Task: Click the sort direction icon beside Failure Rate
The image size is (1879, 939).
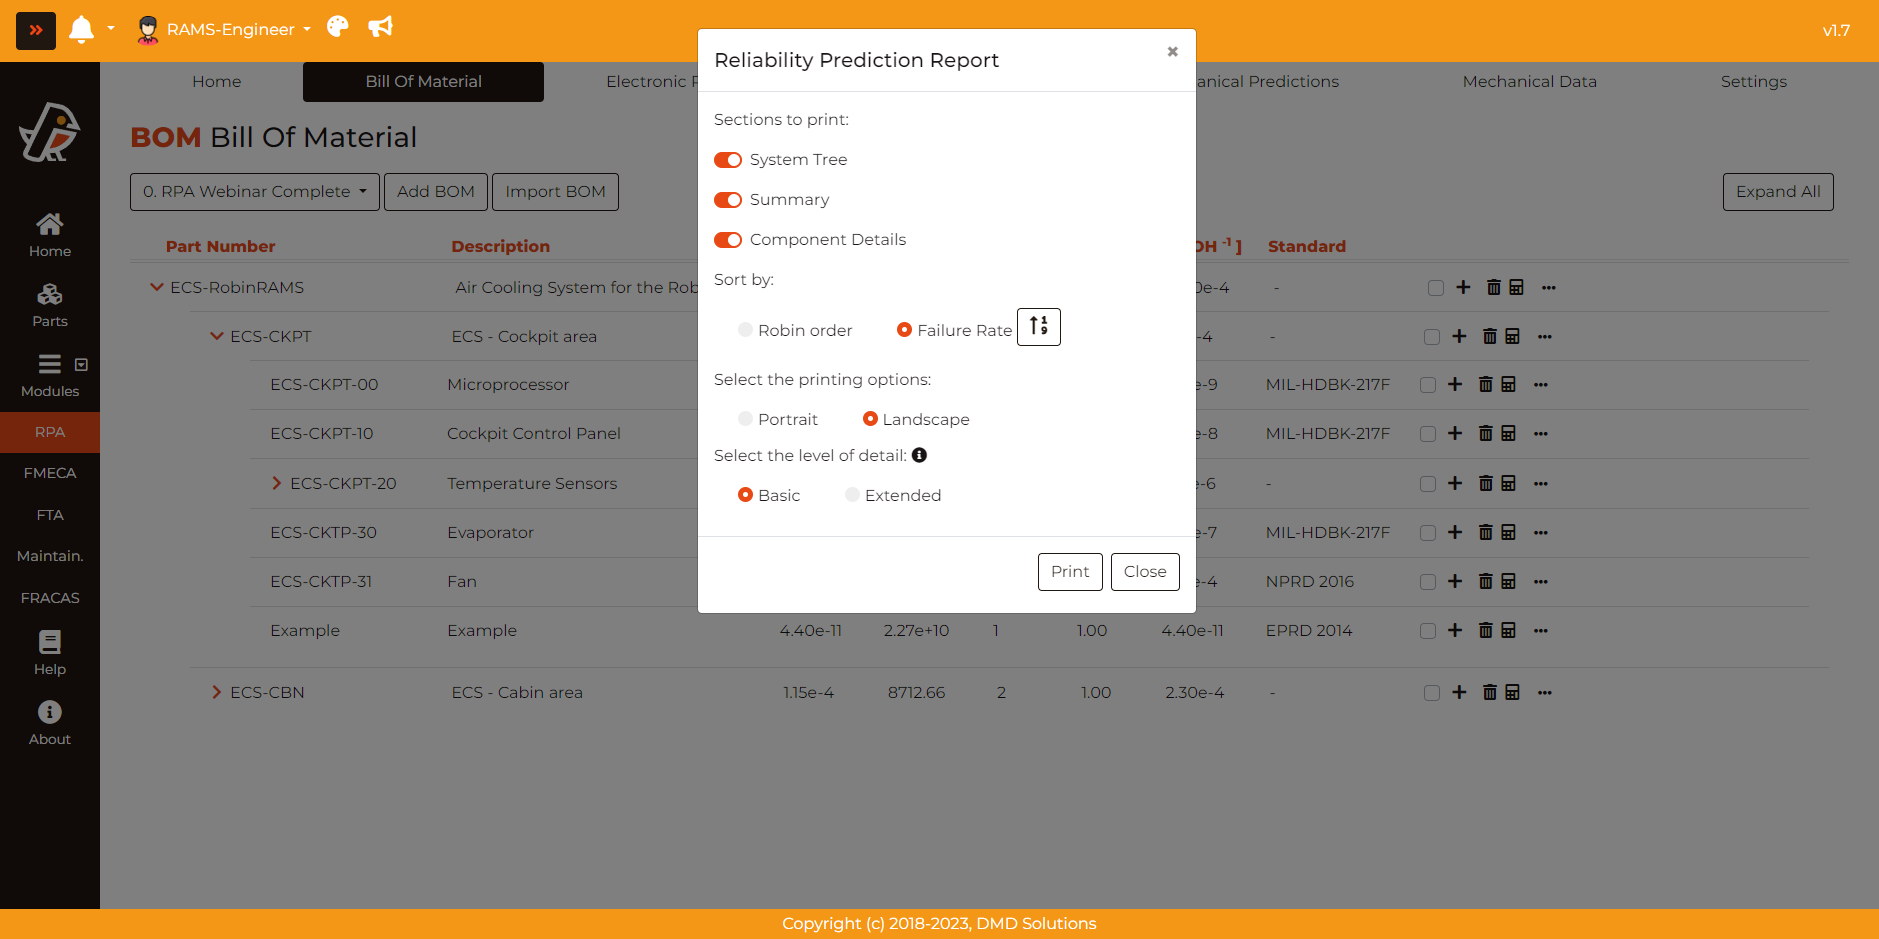Action: (x=1038, y=327)
